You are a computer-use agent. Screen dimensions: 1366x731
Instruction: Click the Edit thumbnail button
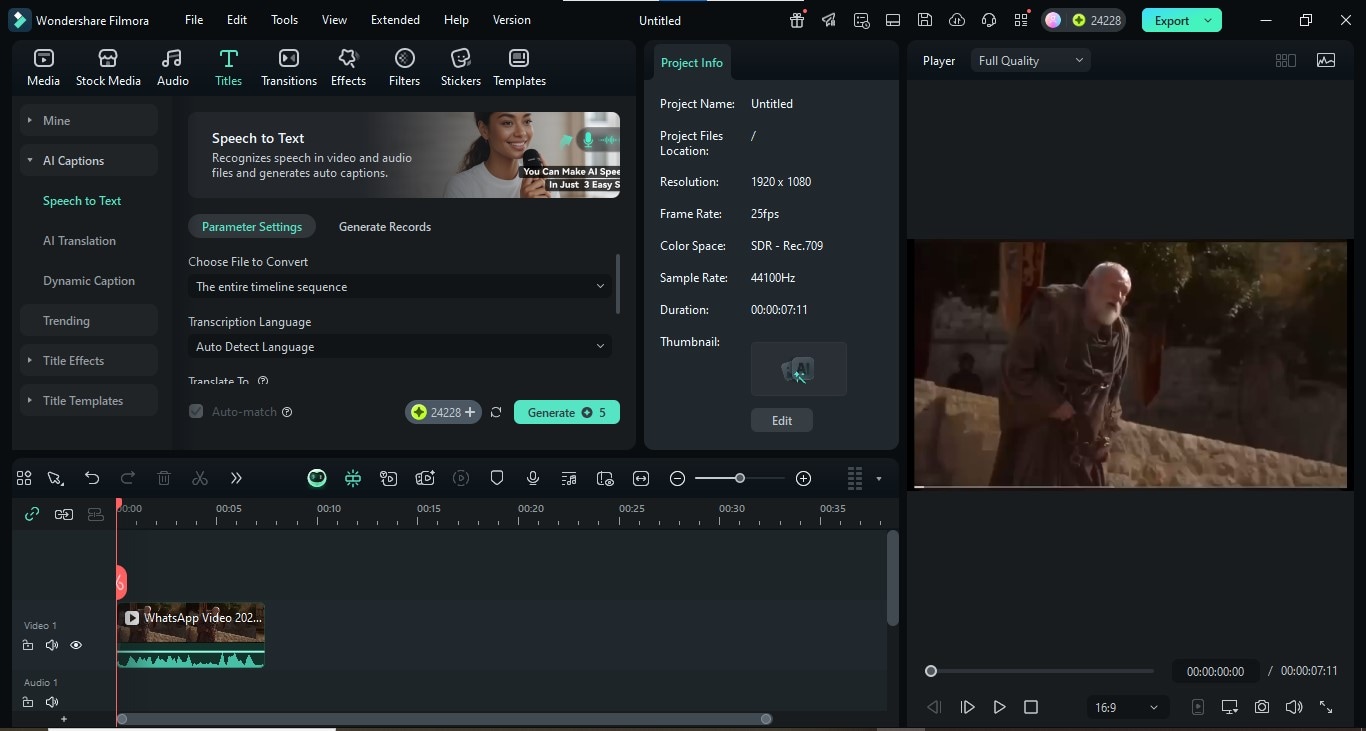click(x=782, y=421)
